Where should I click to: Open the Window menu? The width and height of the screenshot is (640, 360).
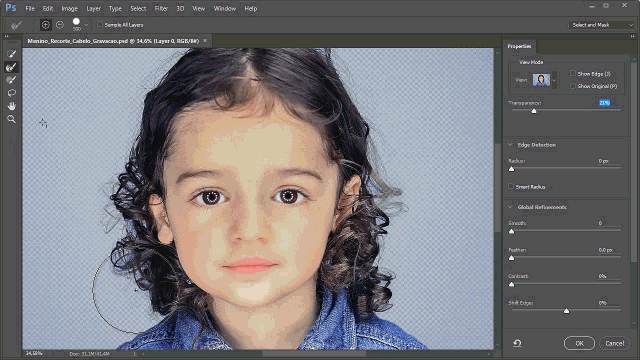pos(224,8)
